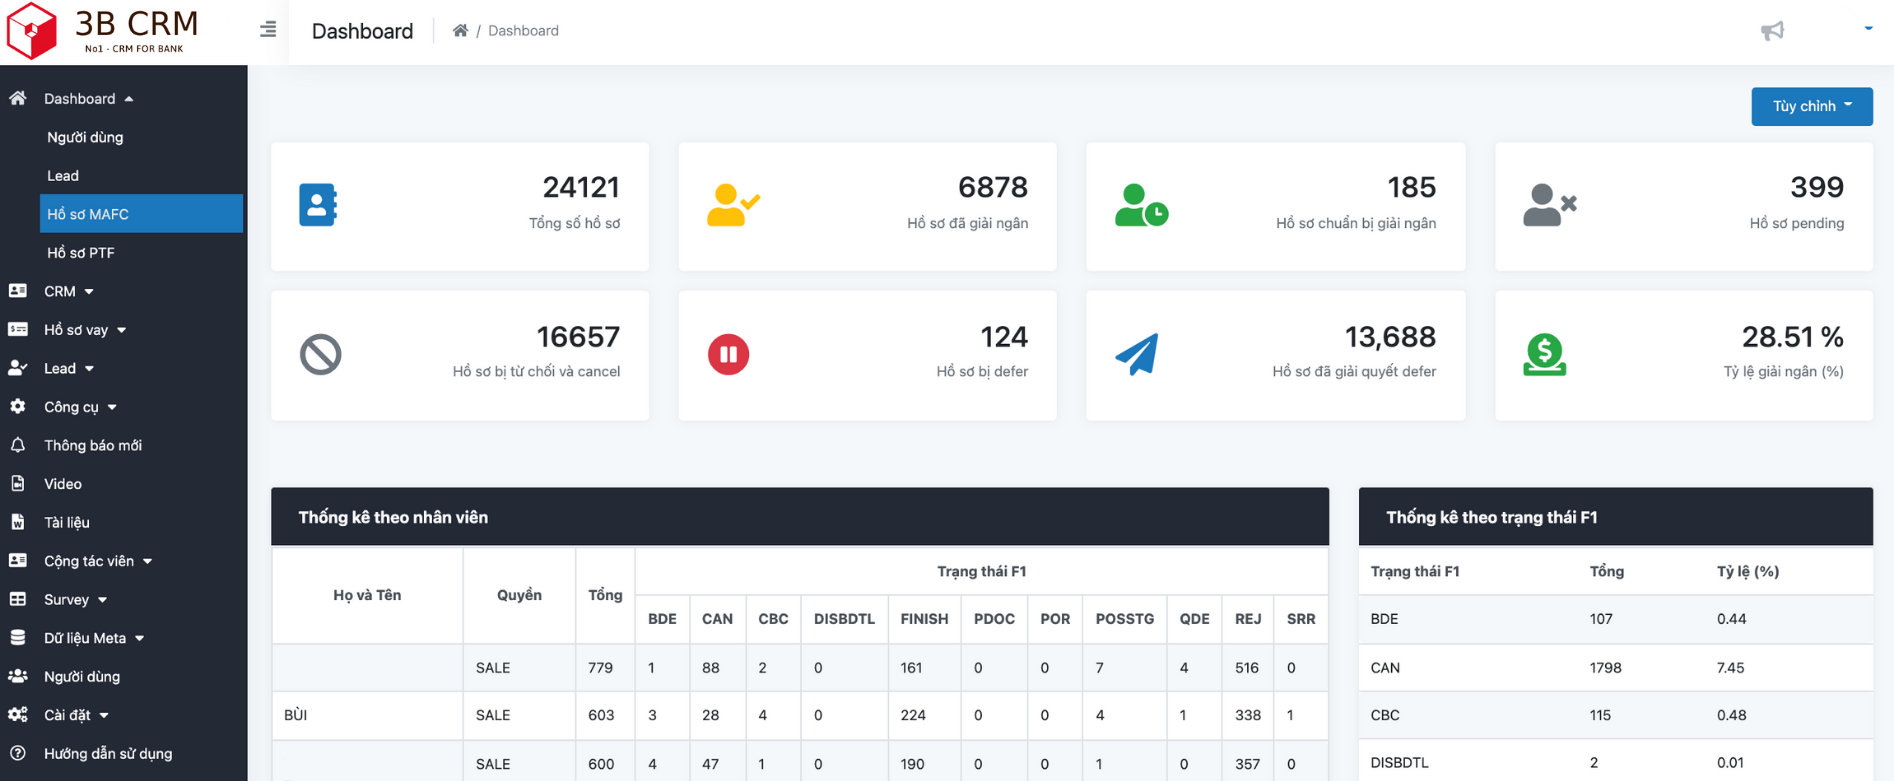
Task: Collapse the Dashboard sidebar section
Action: click(x=88, y=99)
